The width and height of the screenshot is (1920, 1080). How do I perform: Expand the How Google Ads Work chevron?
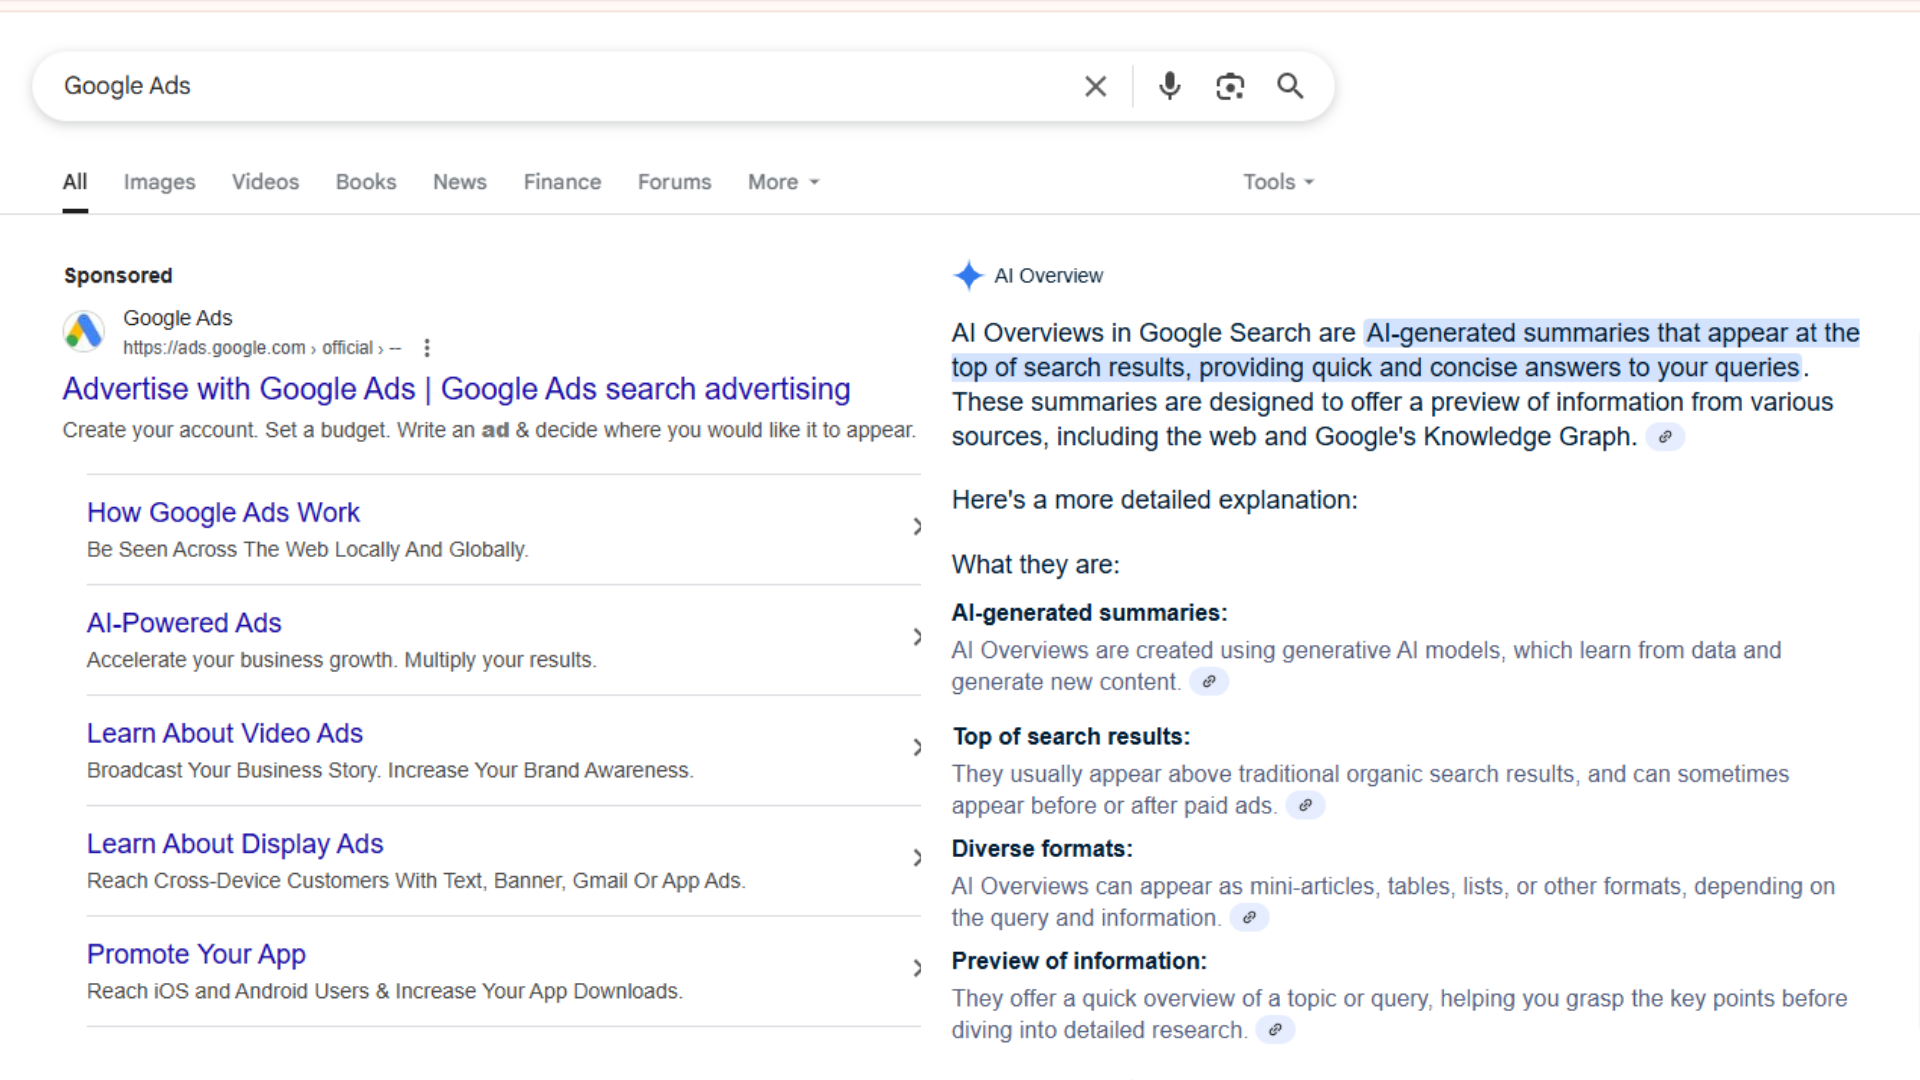pyautogui.click(x=917, y=527)
